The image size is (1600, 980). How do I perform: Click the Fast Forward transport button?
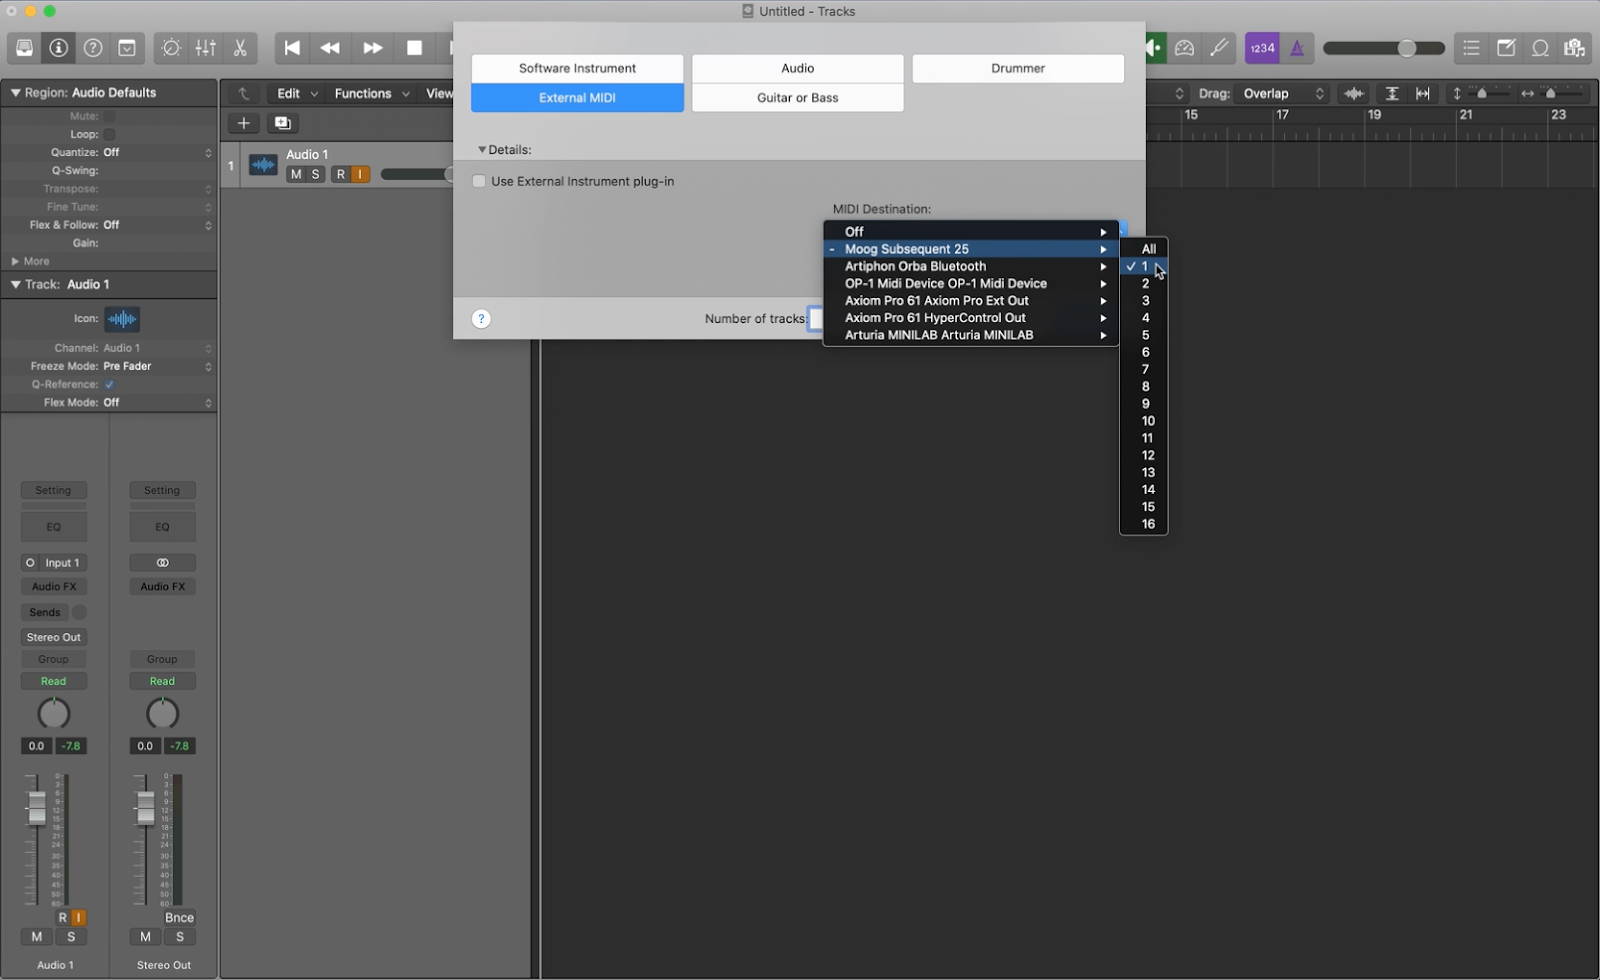pyautogui.click(x=372, y=48)
